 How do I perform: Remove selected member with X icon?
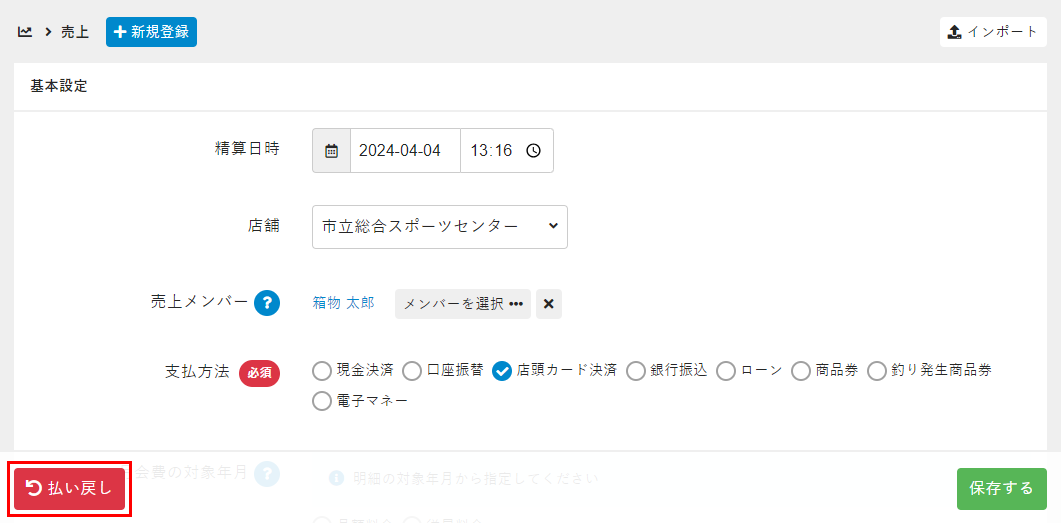tap(548, 304)
